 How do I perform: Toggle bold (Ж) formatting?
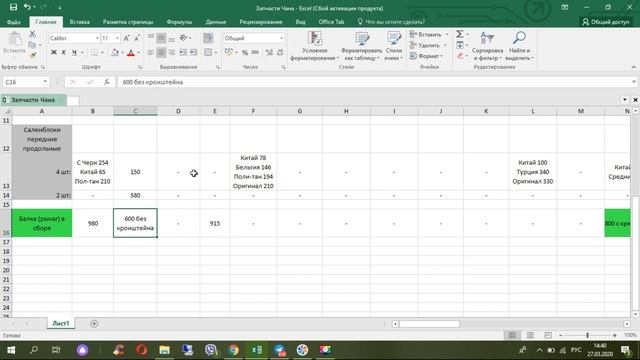pos(53,52)
